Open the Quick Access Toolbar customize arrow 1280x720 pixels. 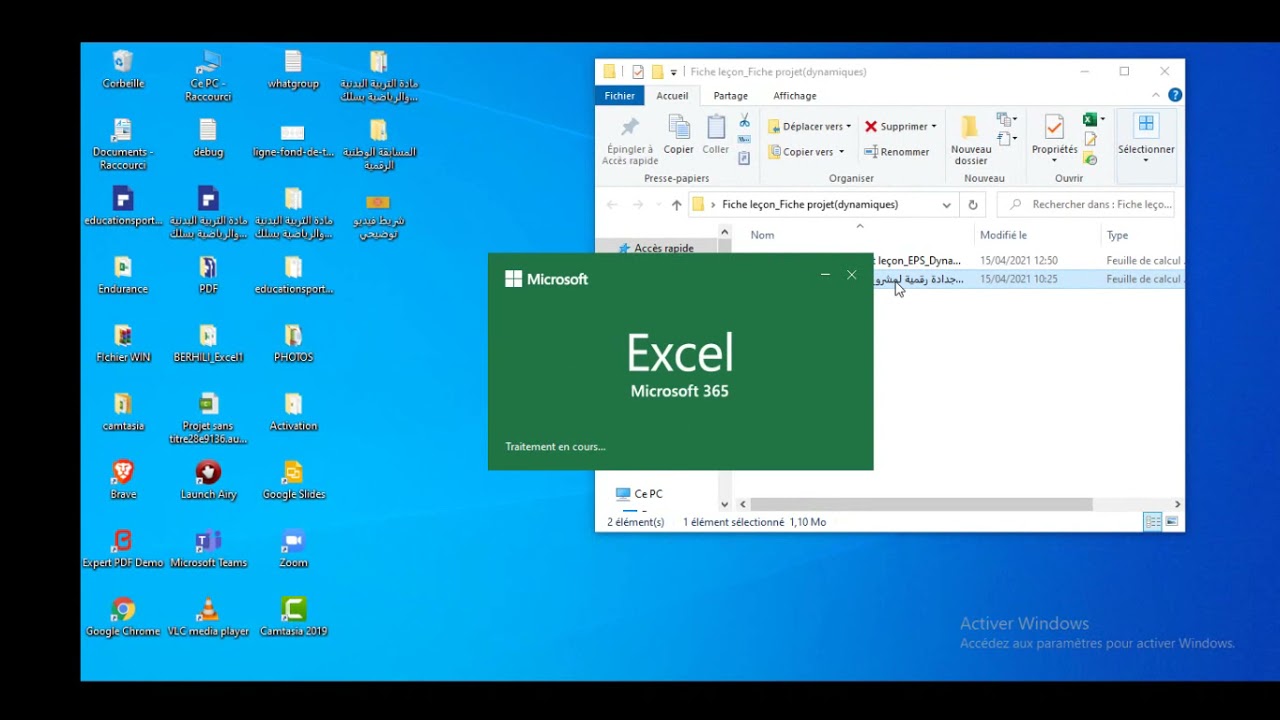coord(673,72)
